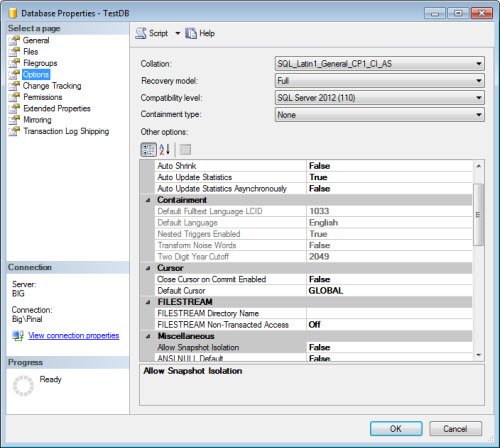
Task: Click the Mirroring page icon
Action: point(14,120)
